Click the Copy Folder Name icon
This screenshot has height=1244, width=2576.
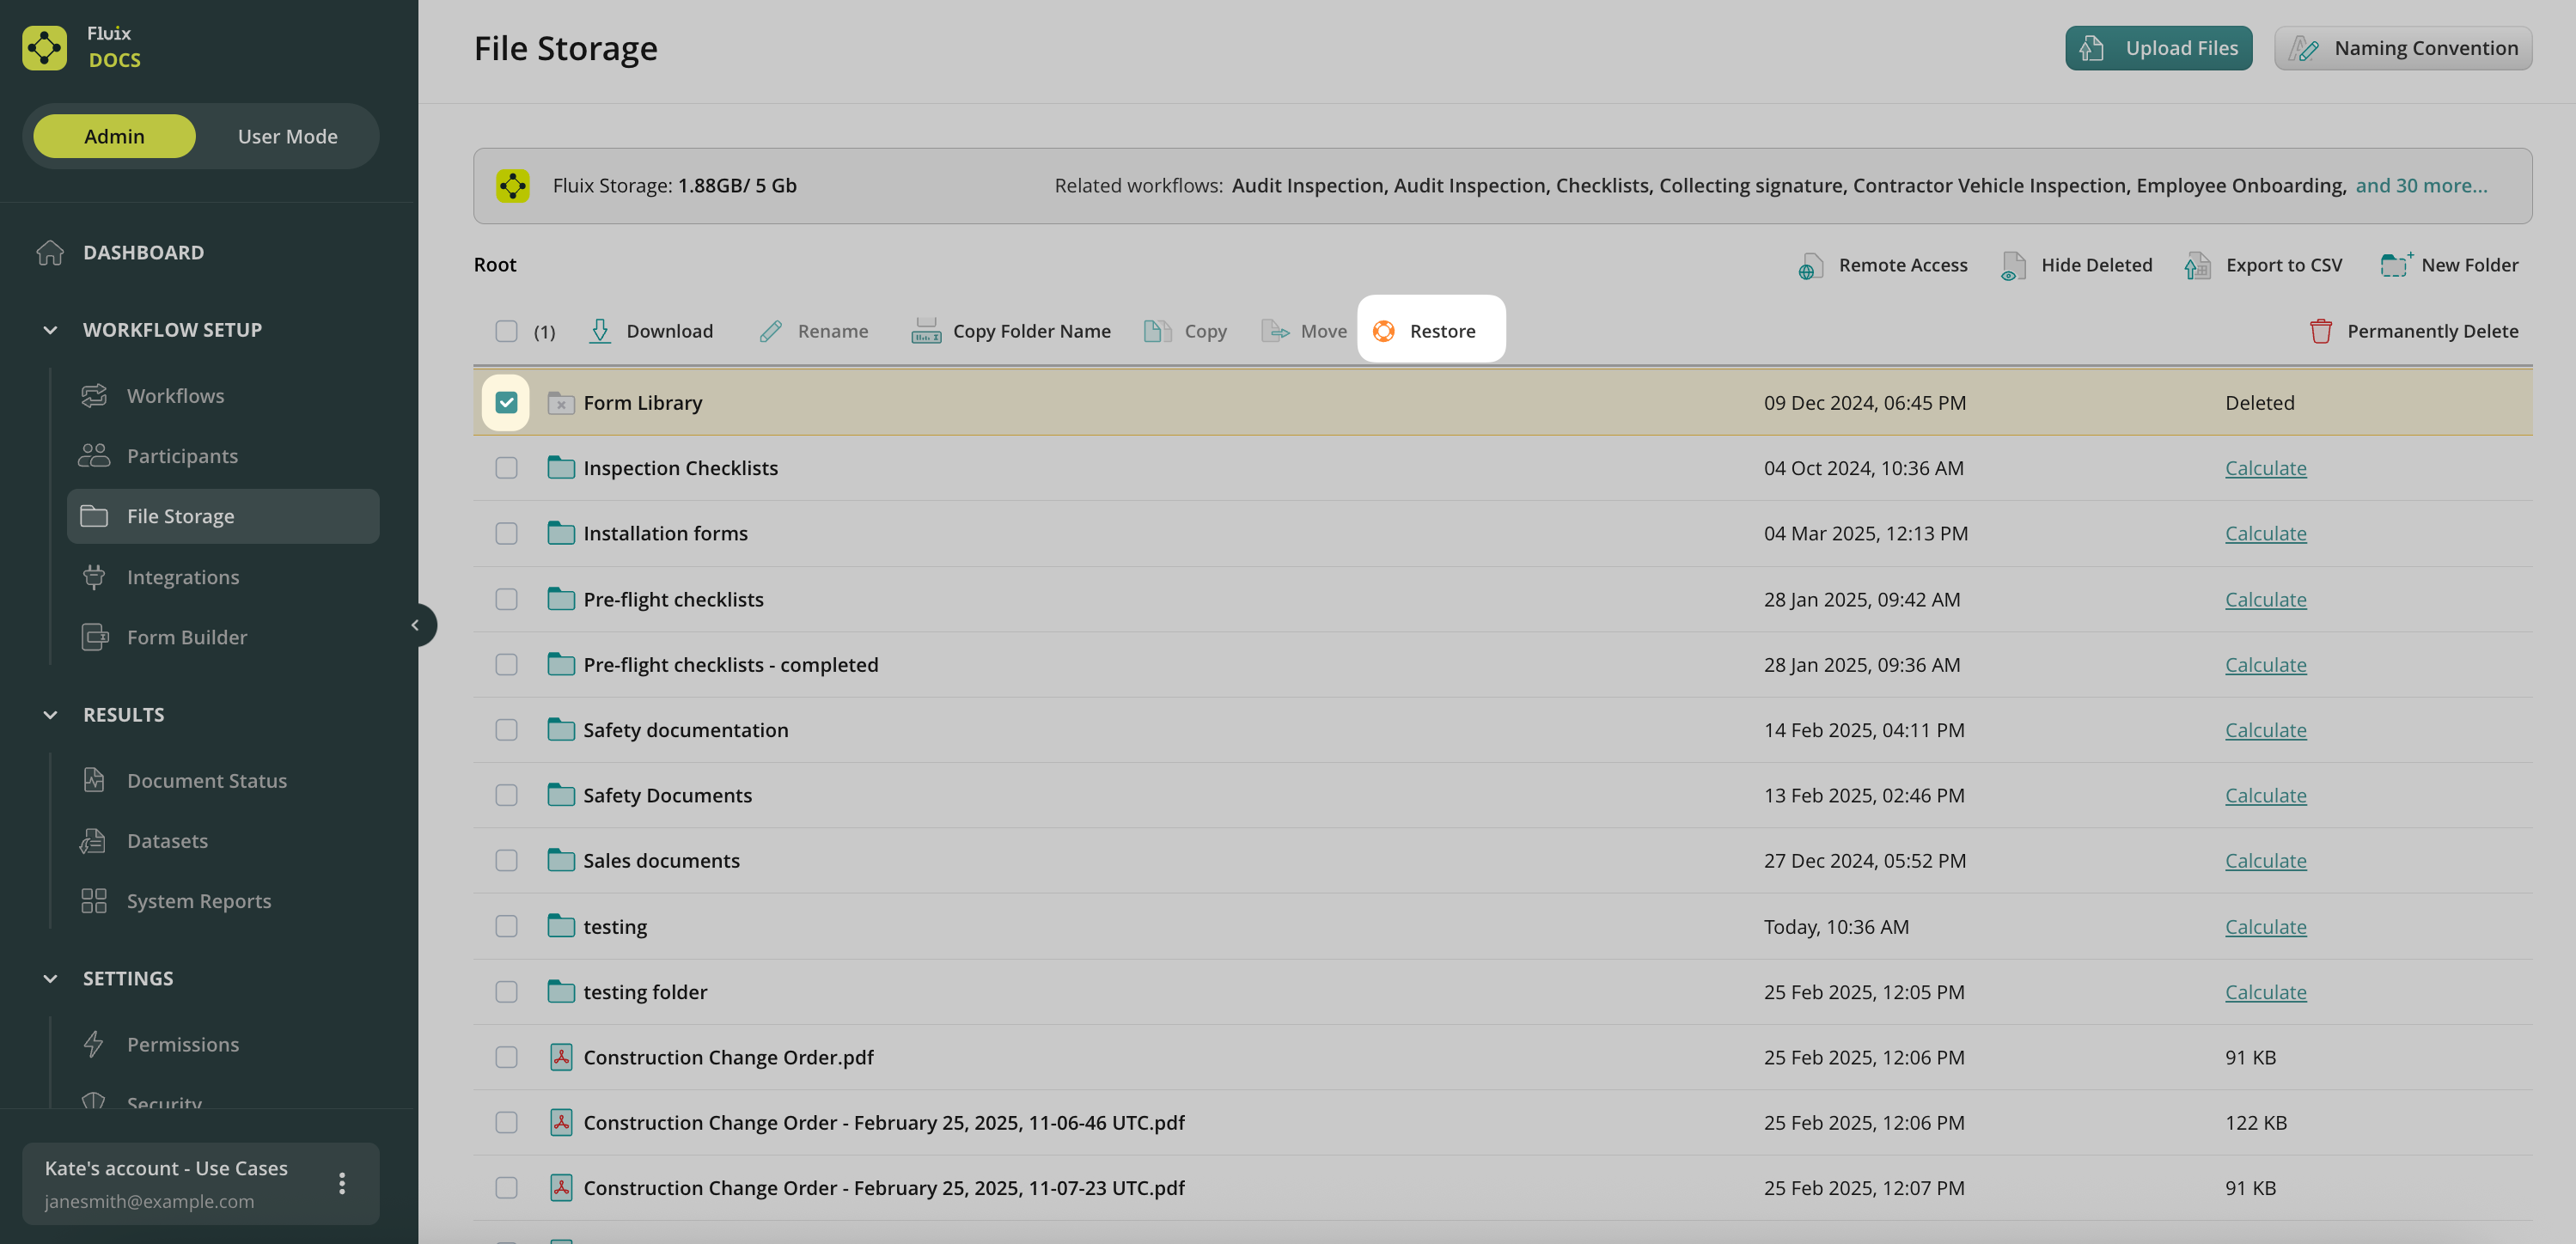926,331
